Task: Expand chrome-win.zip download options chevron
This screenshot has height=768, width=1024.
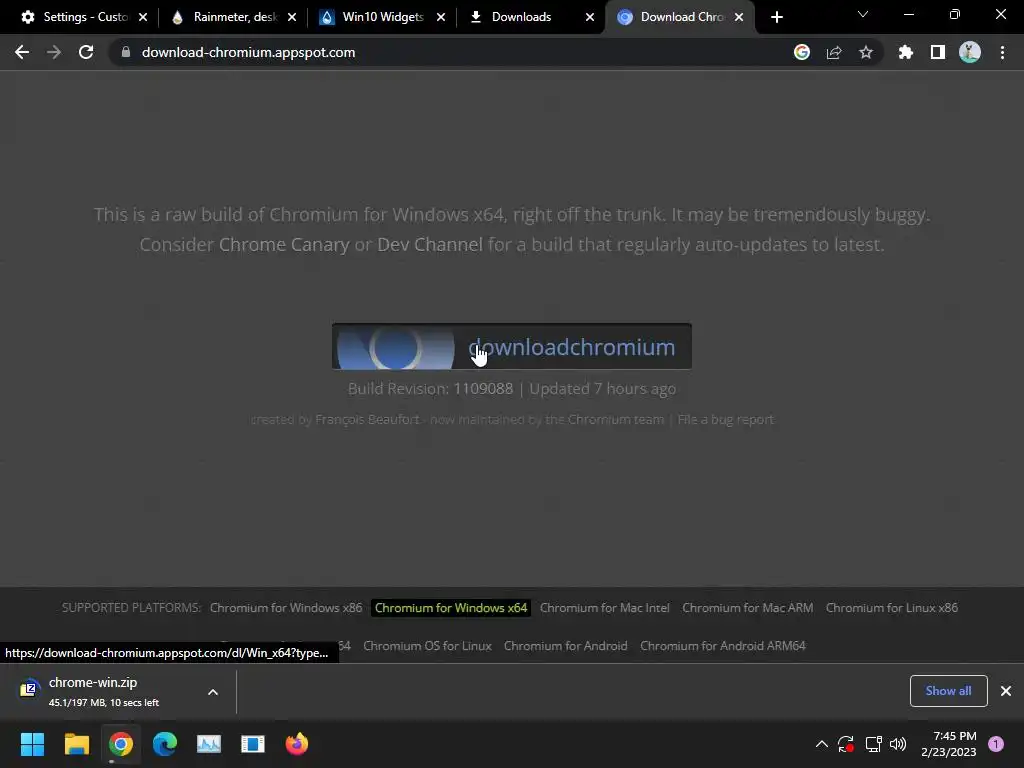Action: click(213, 692)
